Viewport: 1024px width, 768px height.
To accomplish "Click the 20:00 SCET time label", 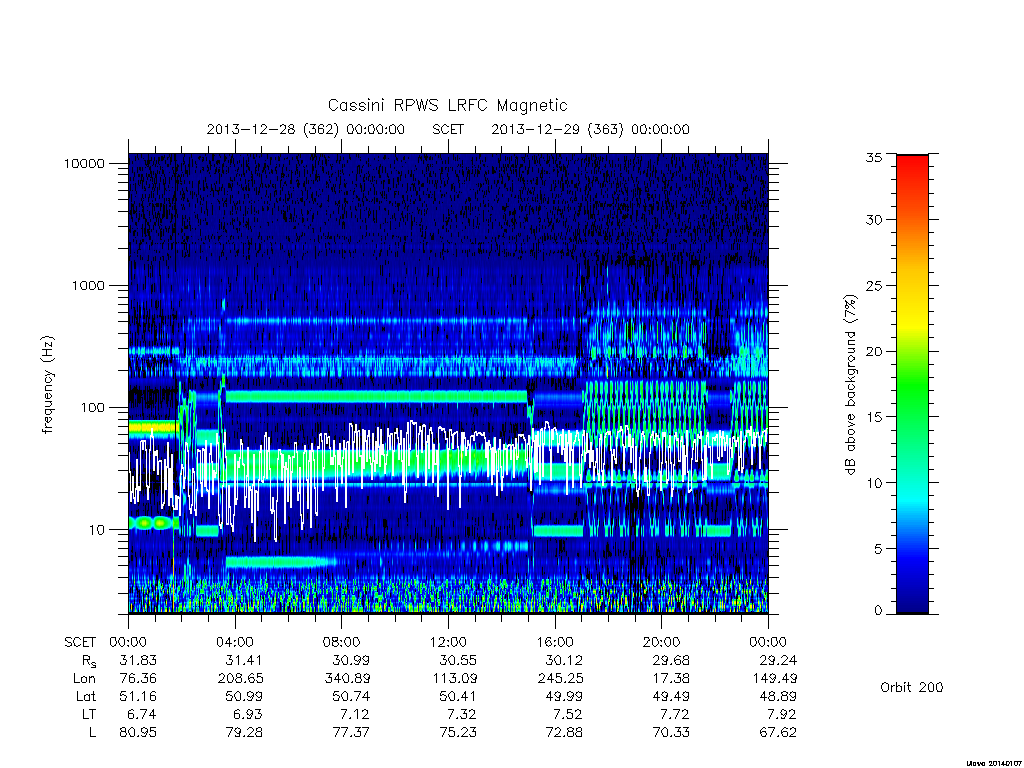I will [661, 642].
